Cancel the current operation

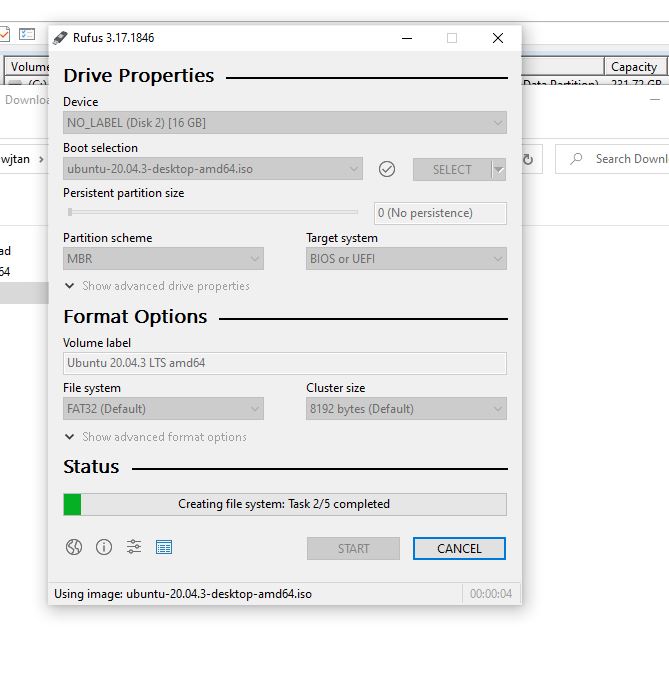pyautogui.click(x=459, y=548)
